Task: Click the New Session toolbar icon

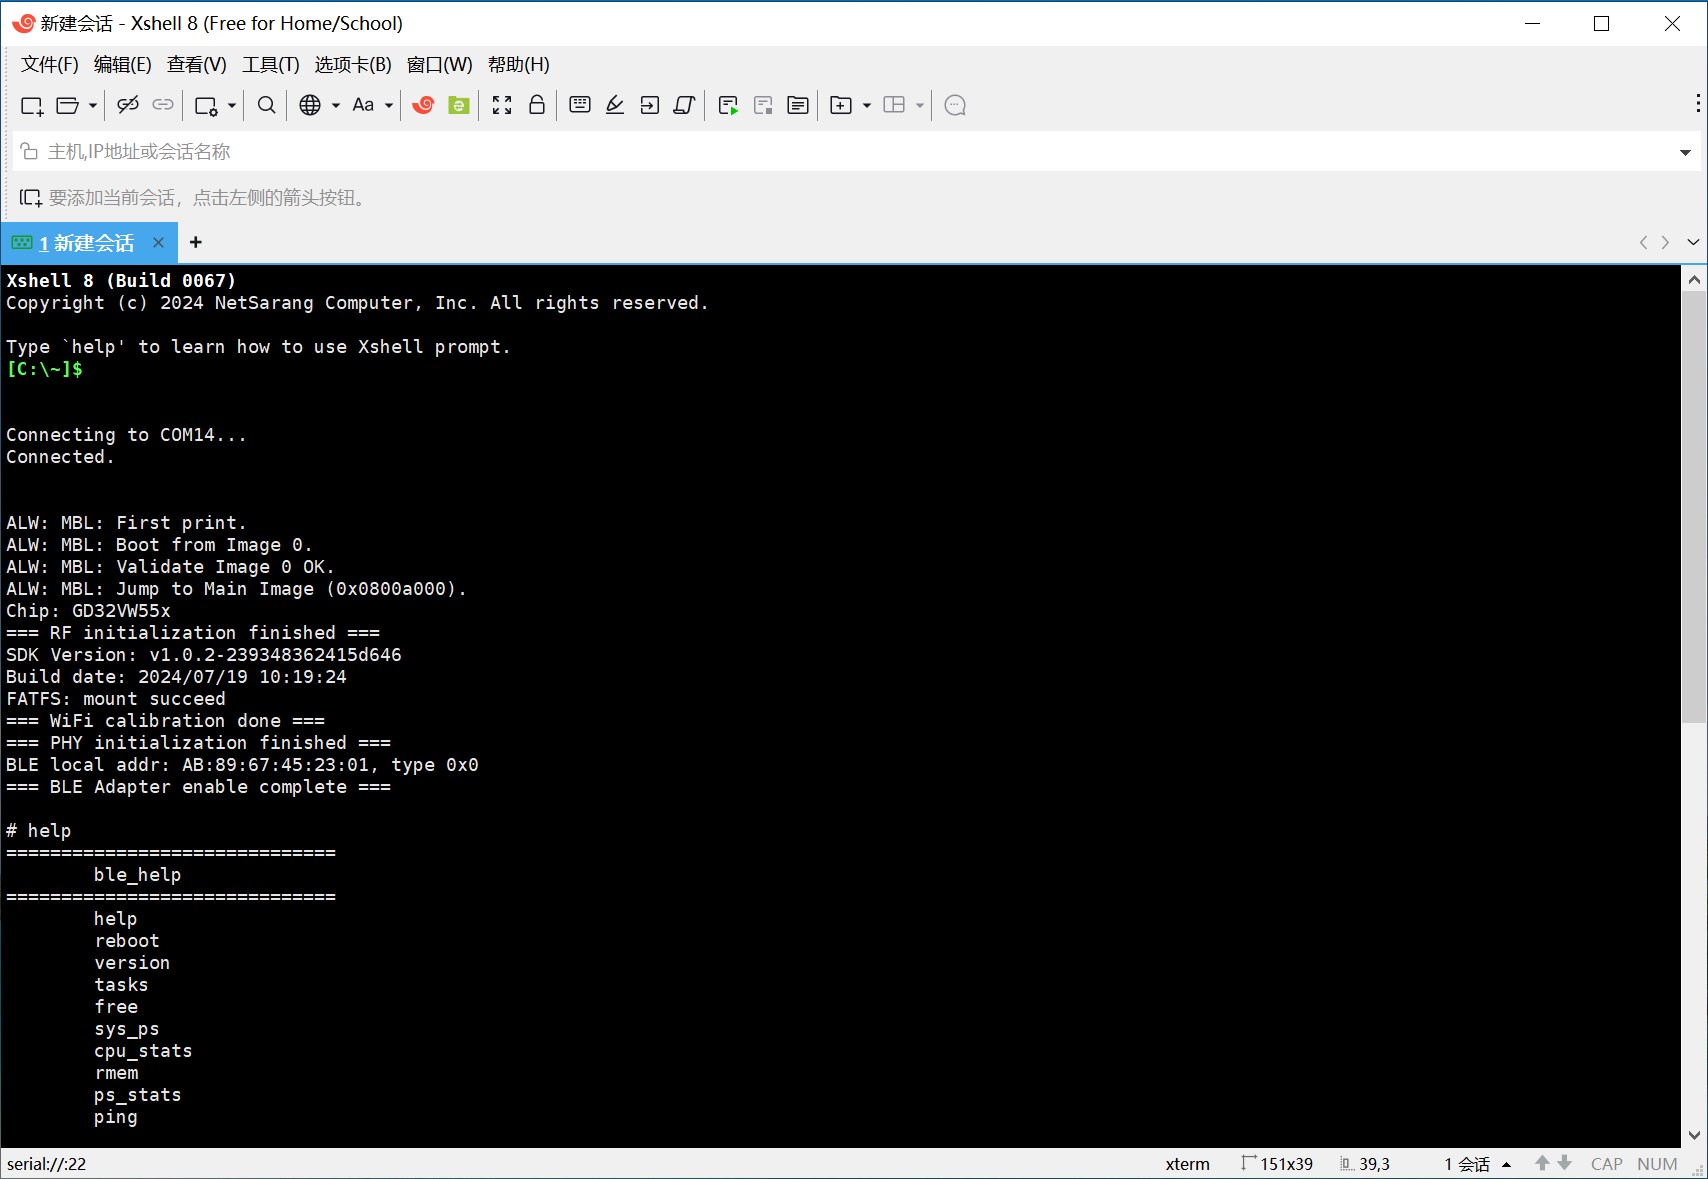Action: point(31,105)
